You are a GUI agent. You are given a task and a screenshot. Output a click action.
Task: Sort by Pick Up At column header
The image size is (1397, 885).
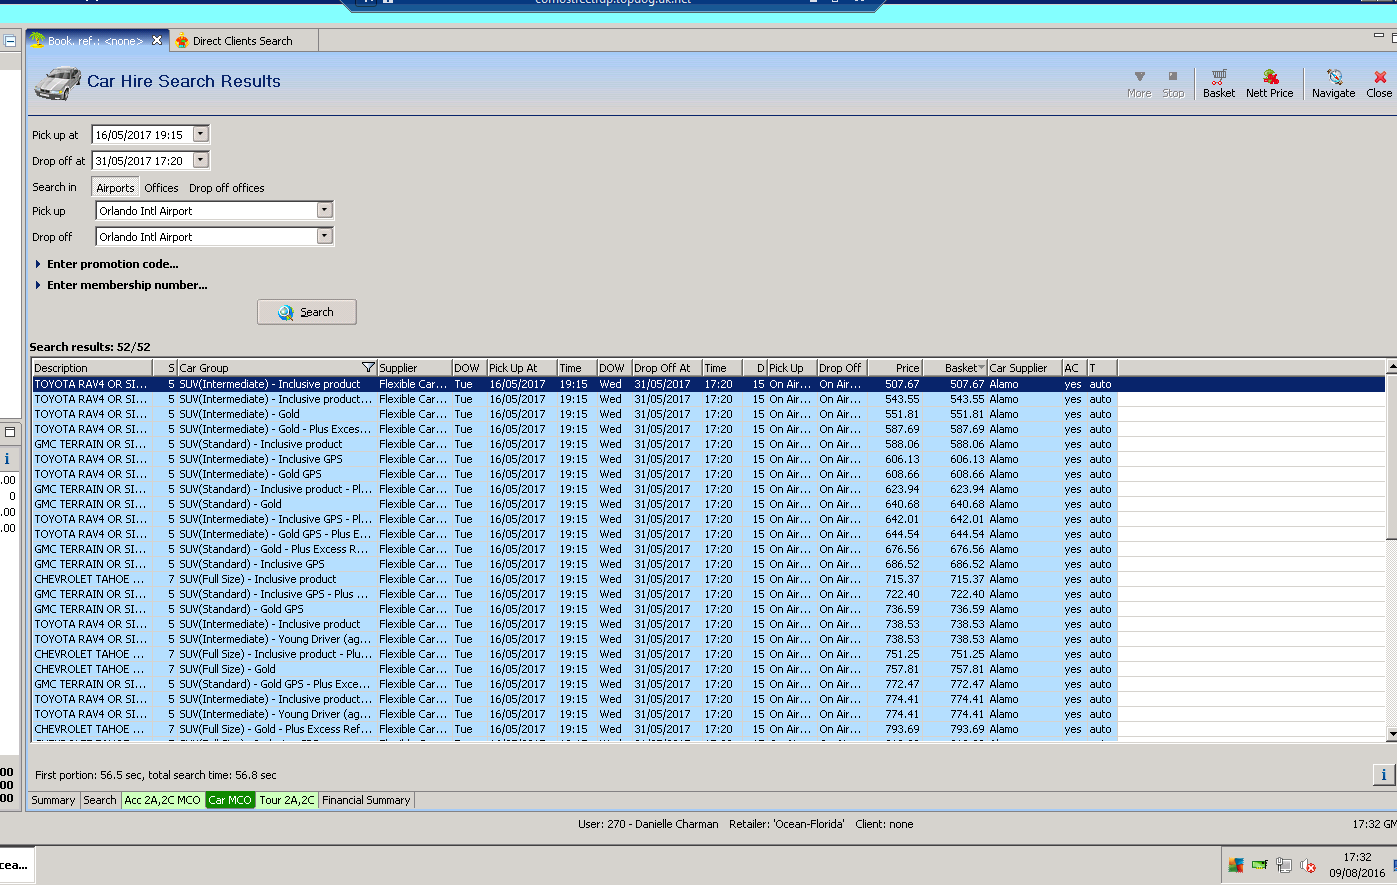(521, 368)
